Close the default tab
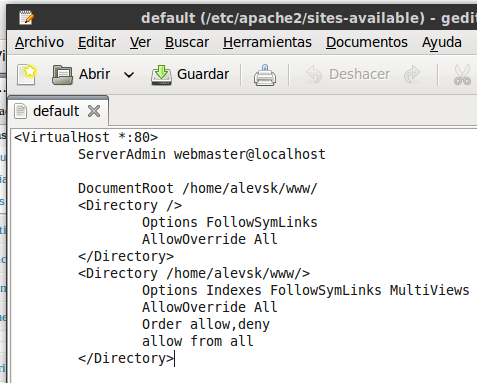Screen dimensions: 477x383 pos(94,111)
